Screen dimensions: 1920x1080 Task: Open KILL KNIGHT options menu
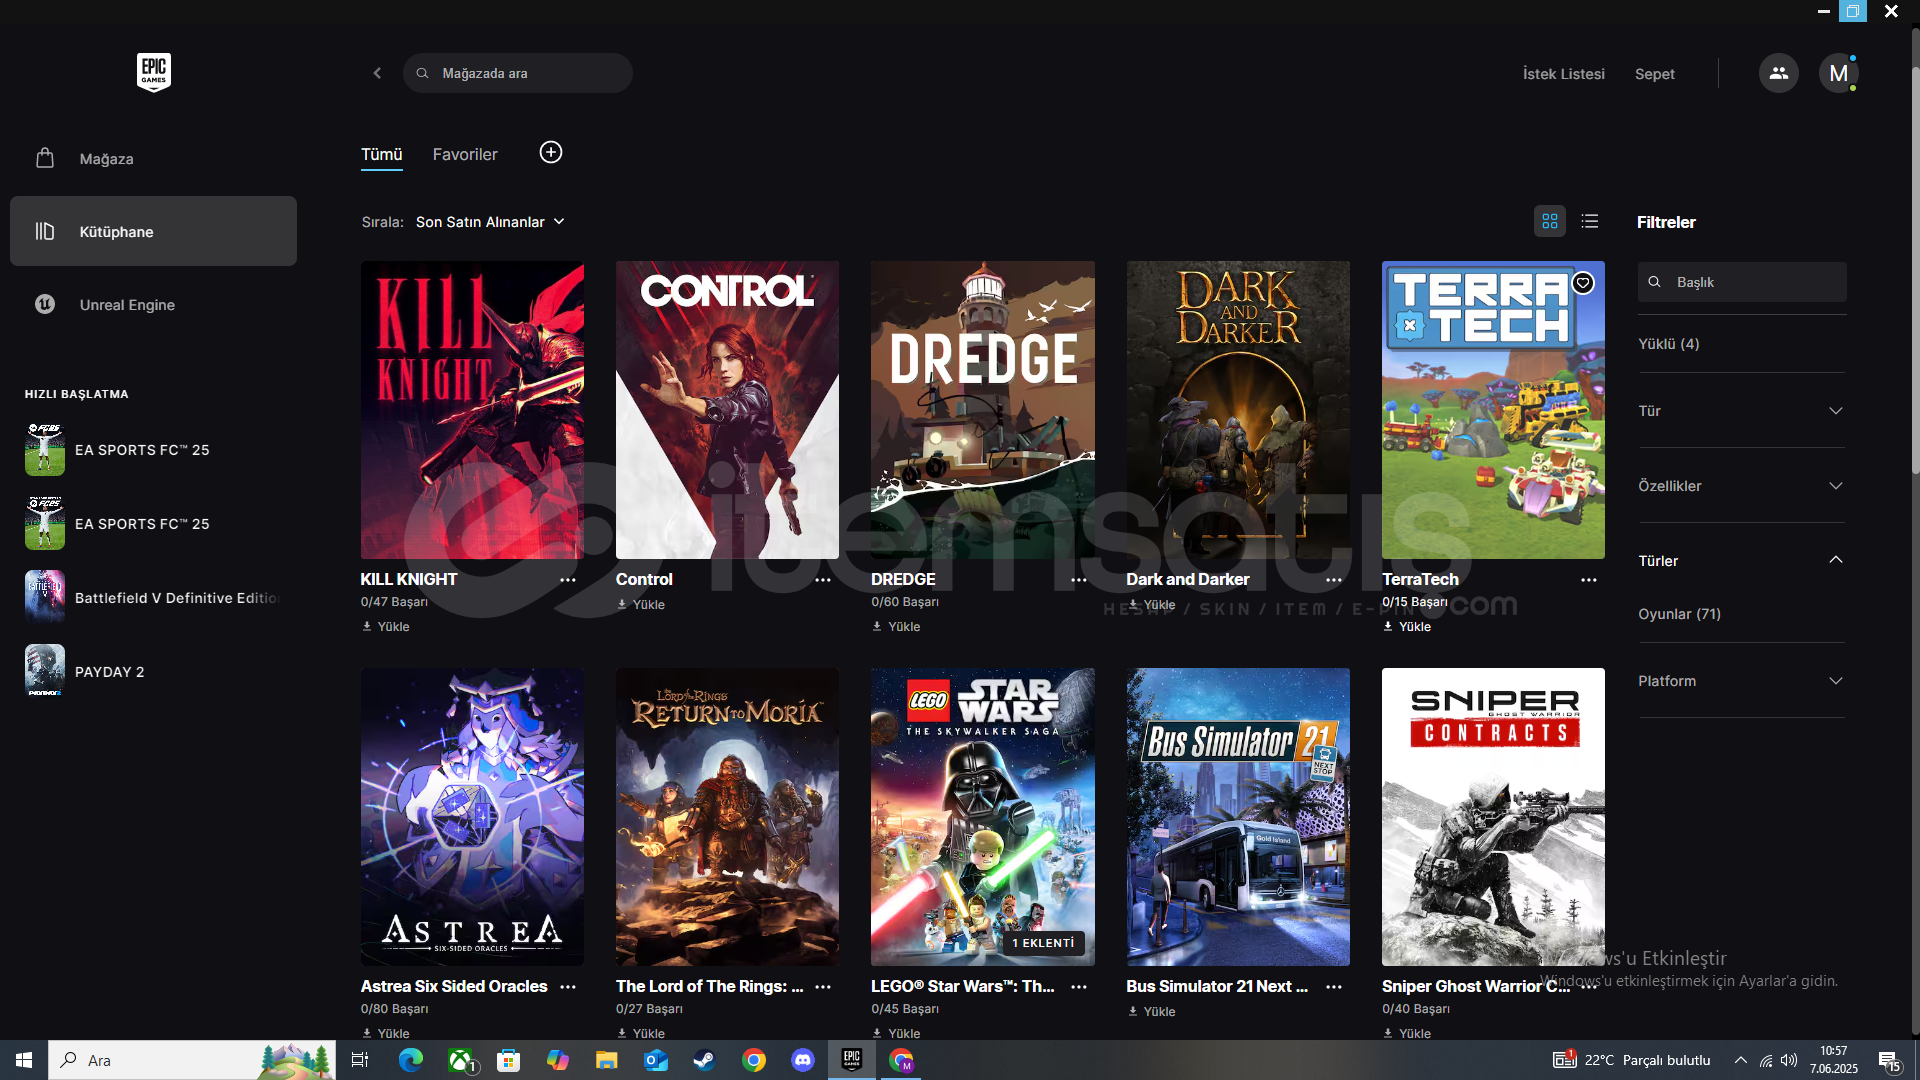point(568,580)
